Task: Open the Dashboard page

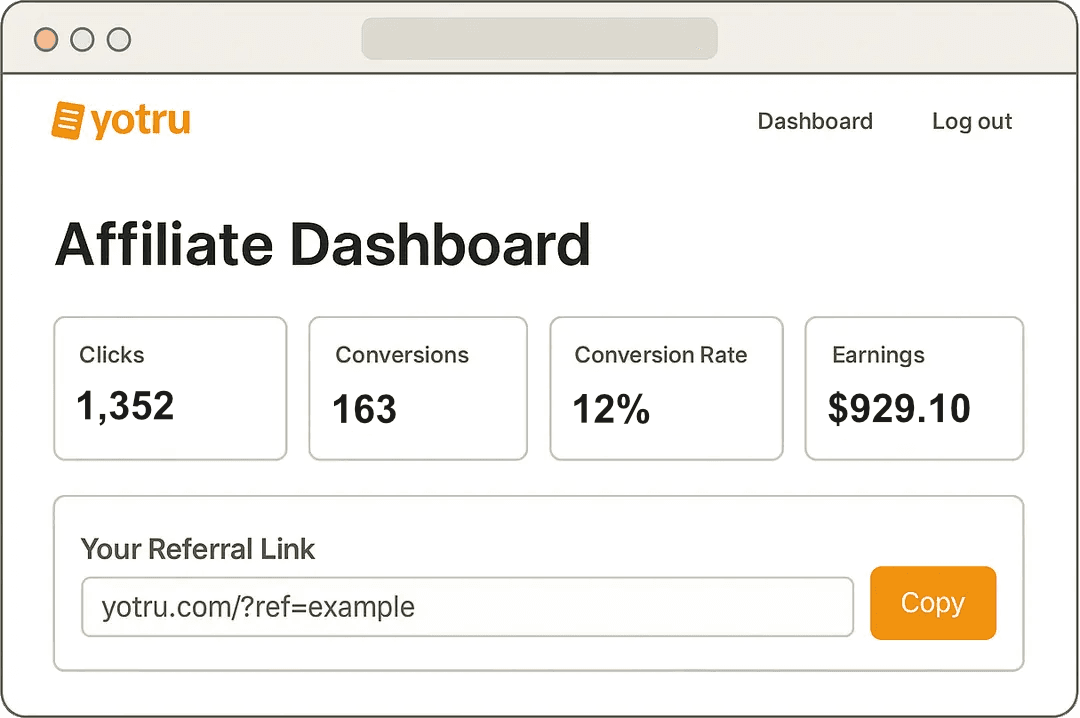Action: coord(815,121)
